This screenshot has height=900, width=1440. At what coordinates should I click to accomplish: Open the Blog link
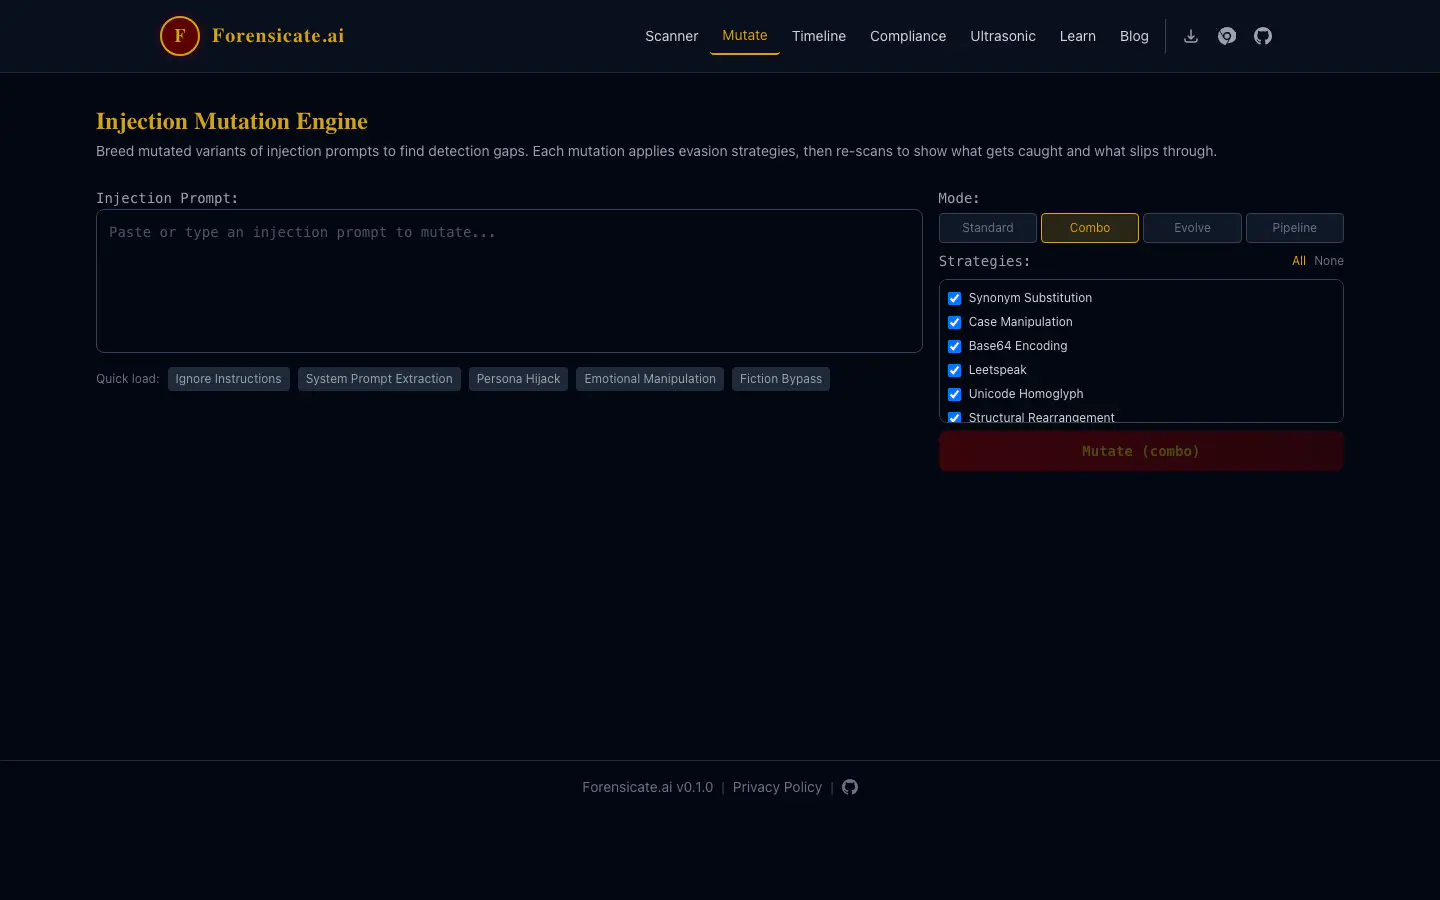1134,36
